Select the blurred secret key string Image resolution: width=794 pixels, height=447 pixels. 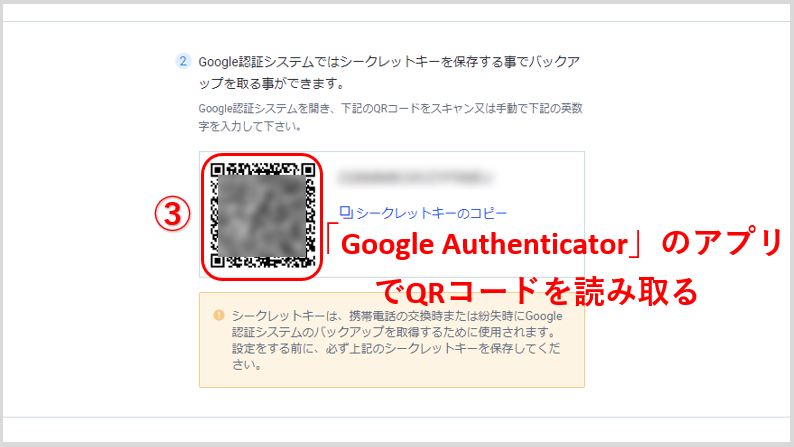[x=415, y=177]
